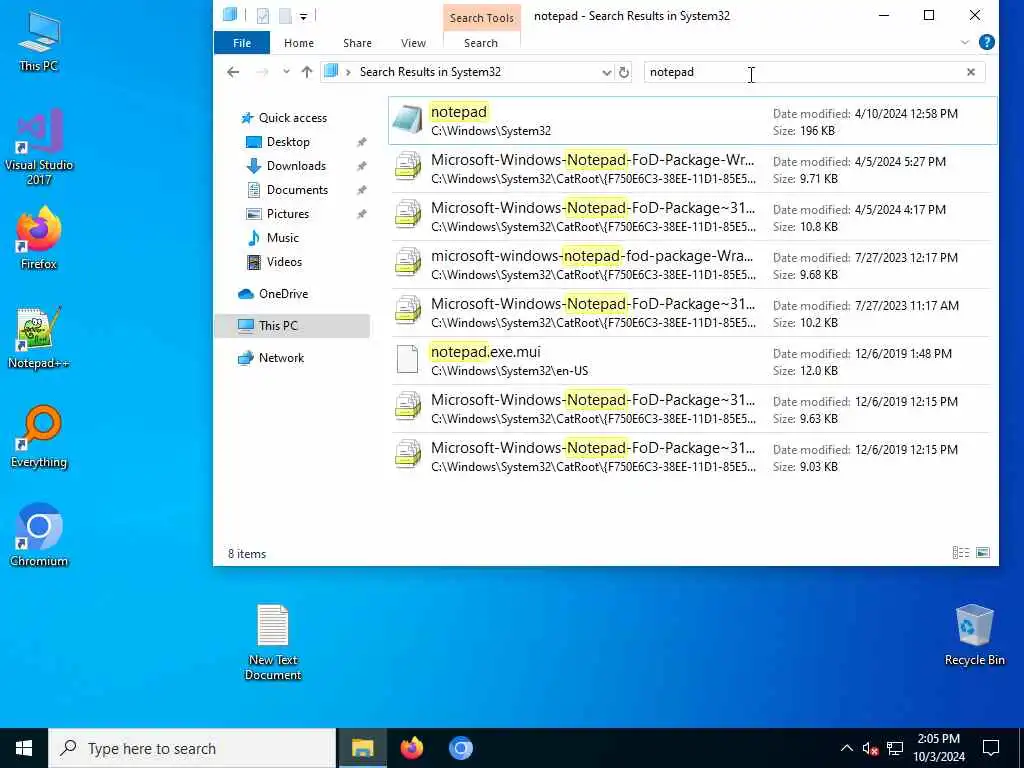1024x768 pixels.
Task: Switch to large icons view layout
Action: click(x=983, y=553)
